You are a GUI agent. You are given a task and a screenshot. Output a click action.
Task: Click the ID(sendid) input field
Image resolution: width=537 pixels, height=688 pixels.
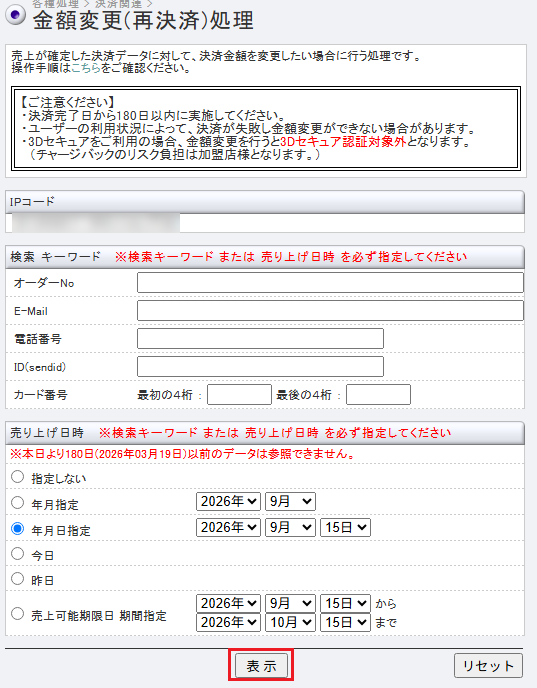coord(261,367)
